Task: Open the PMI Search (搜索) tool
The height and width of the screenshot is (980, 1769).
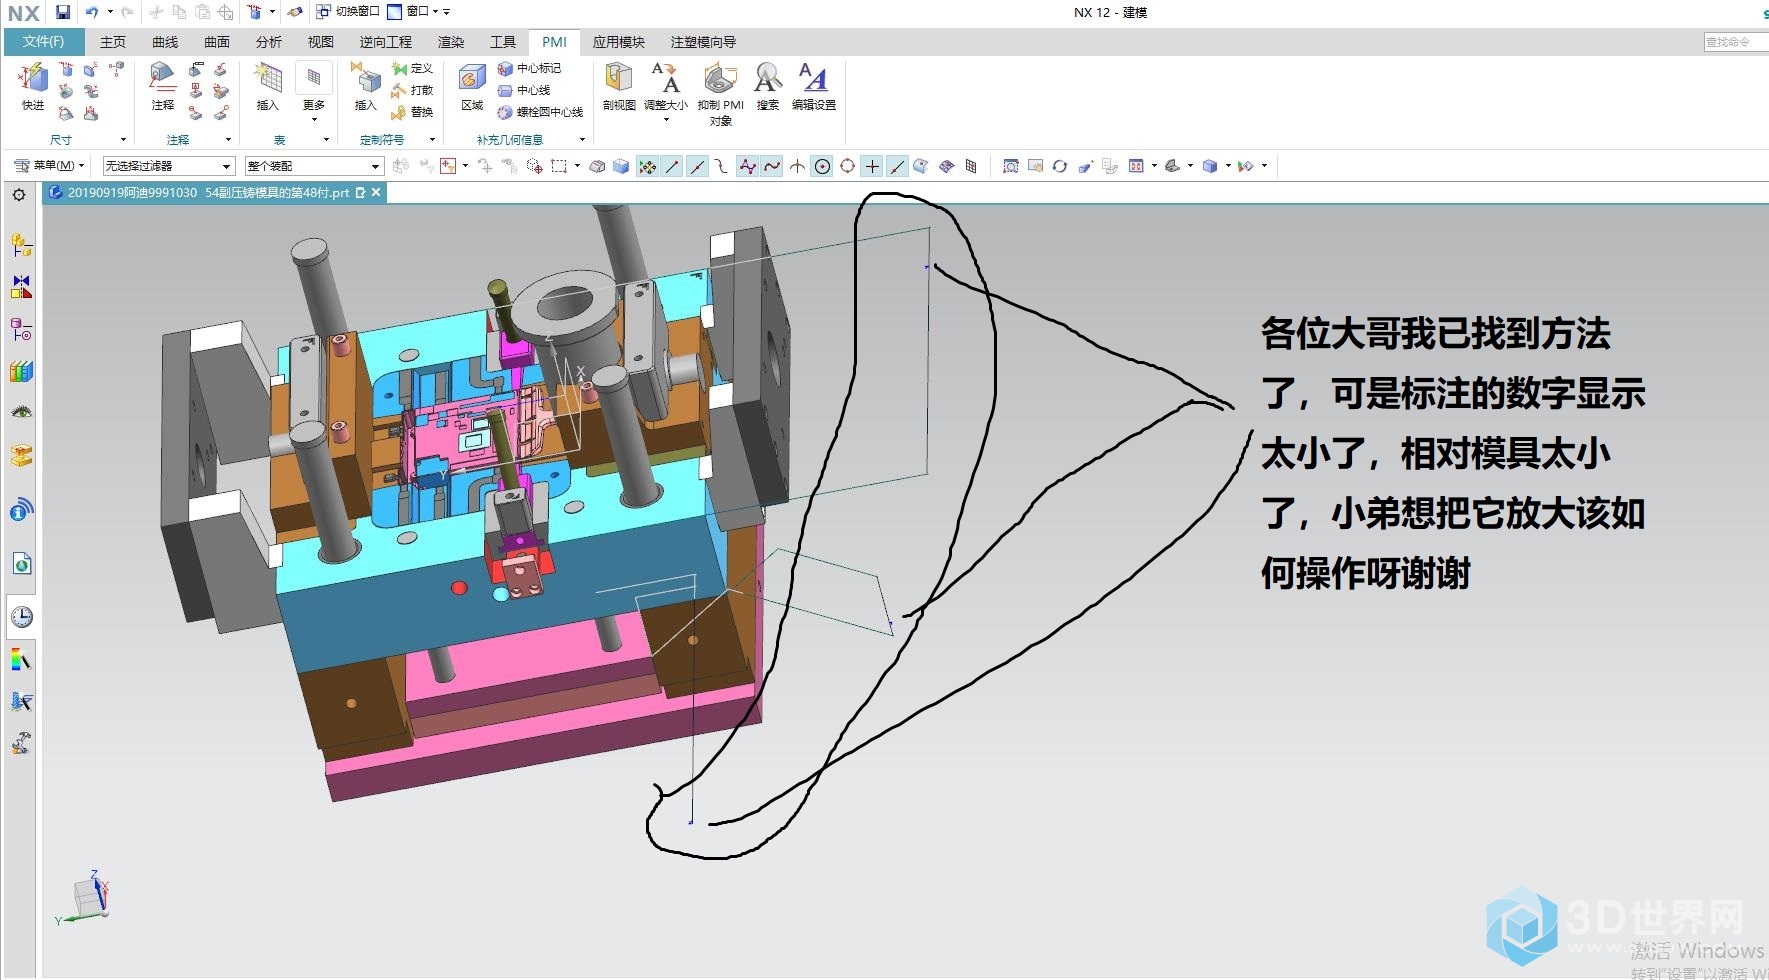Action: 767,85
